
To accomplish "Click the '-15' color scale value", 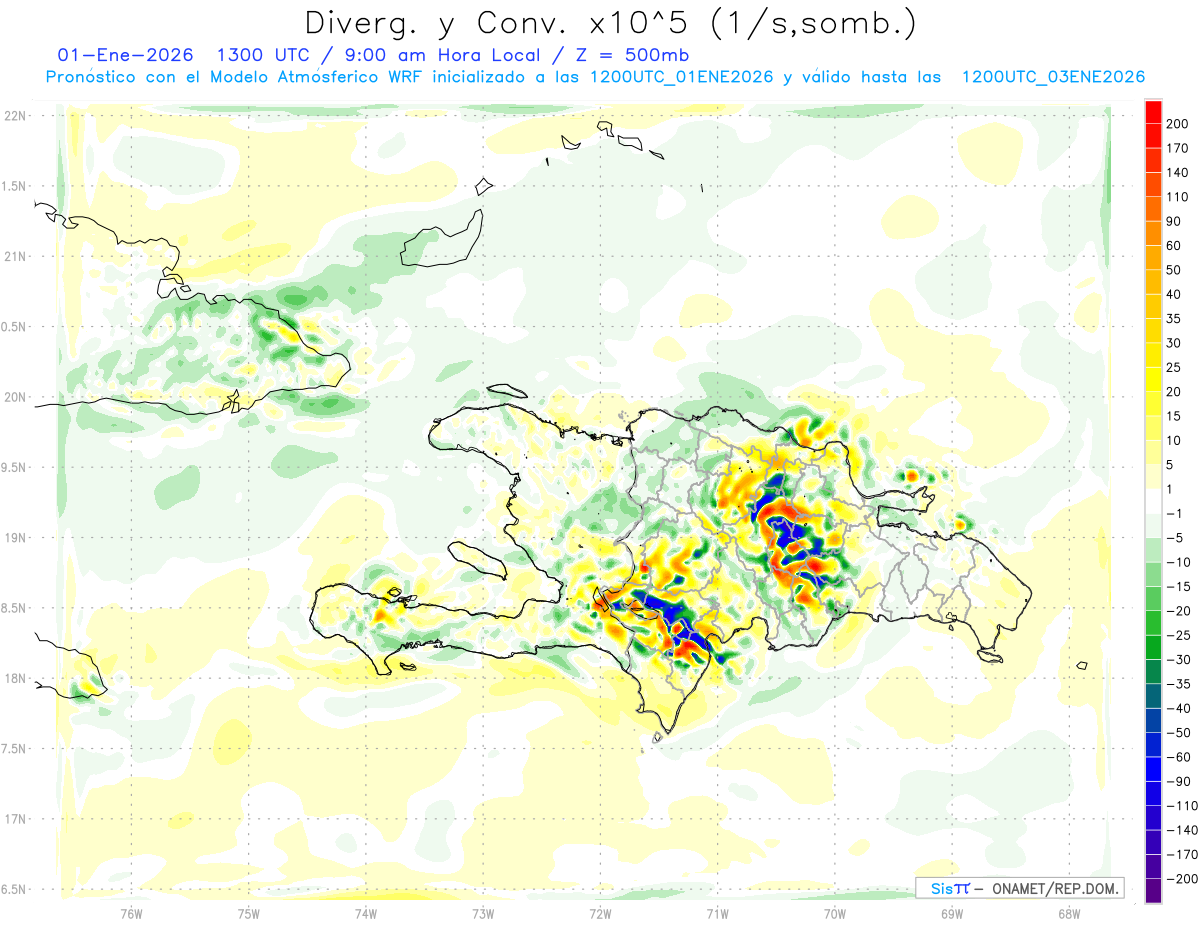I will (1178, 587).
